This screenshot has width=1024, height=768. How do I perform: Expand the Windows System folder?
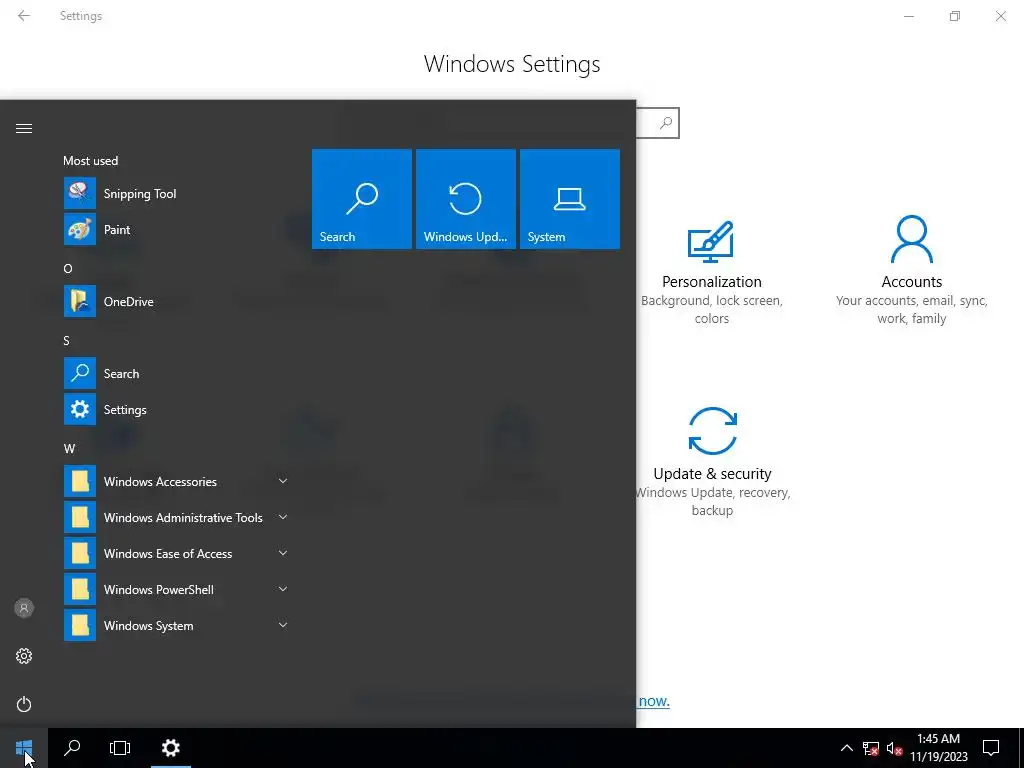pos(176,625)
